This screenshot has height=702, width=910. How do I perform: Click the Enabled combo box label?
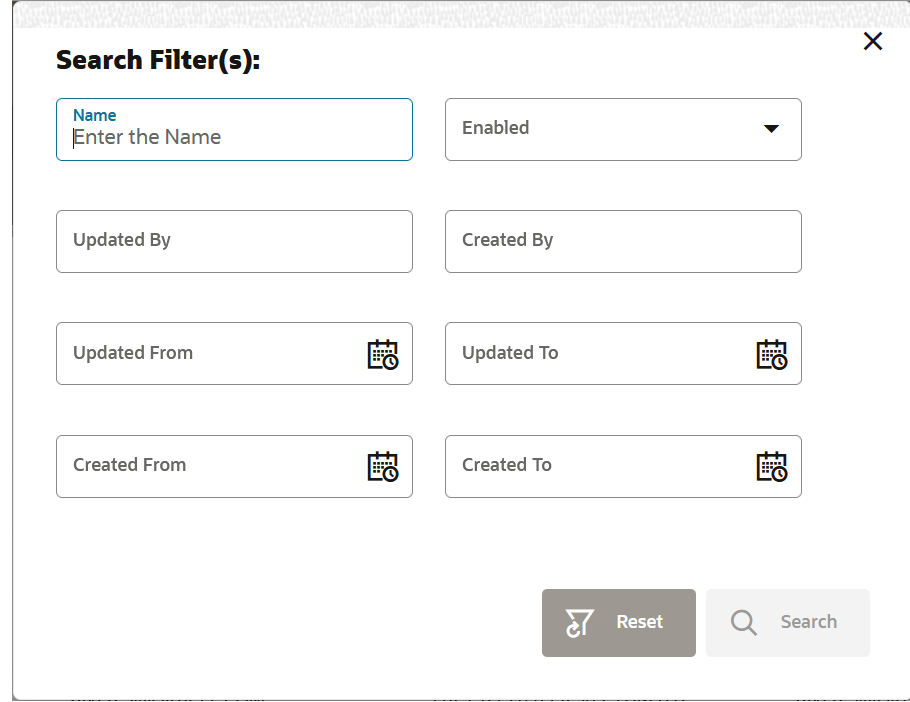coord(496,128)
